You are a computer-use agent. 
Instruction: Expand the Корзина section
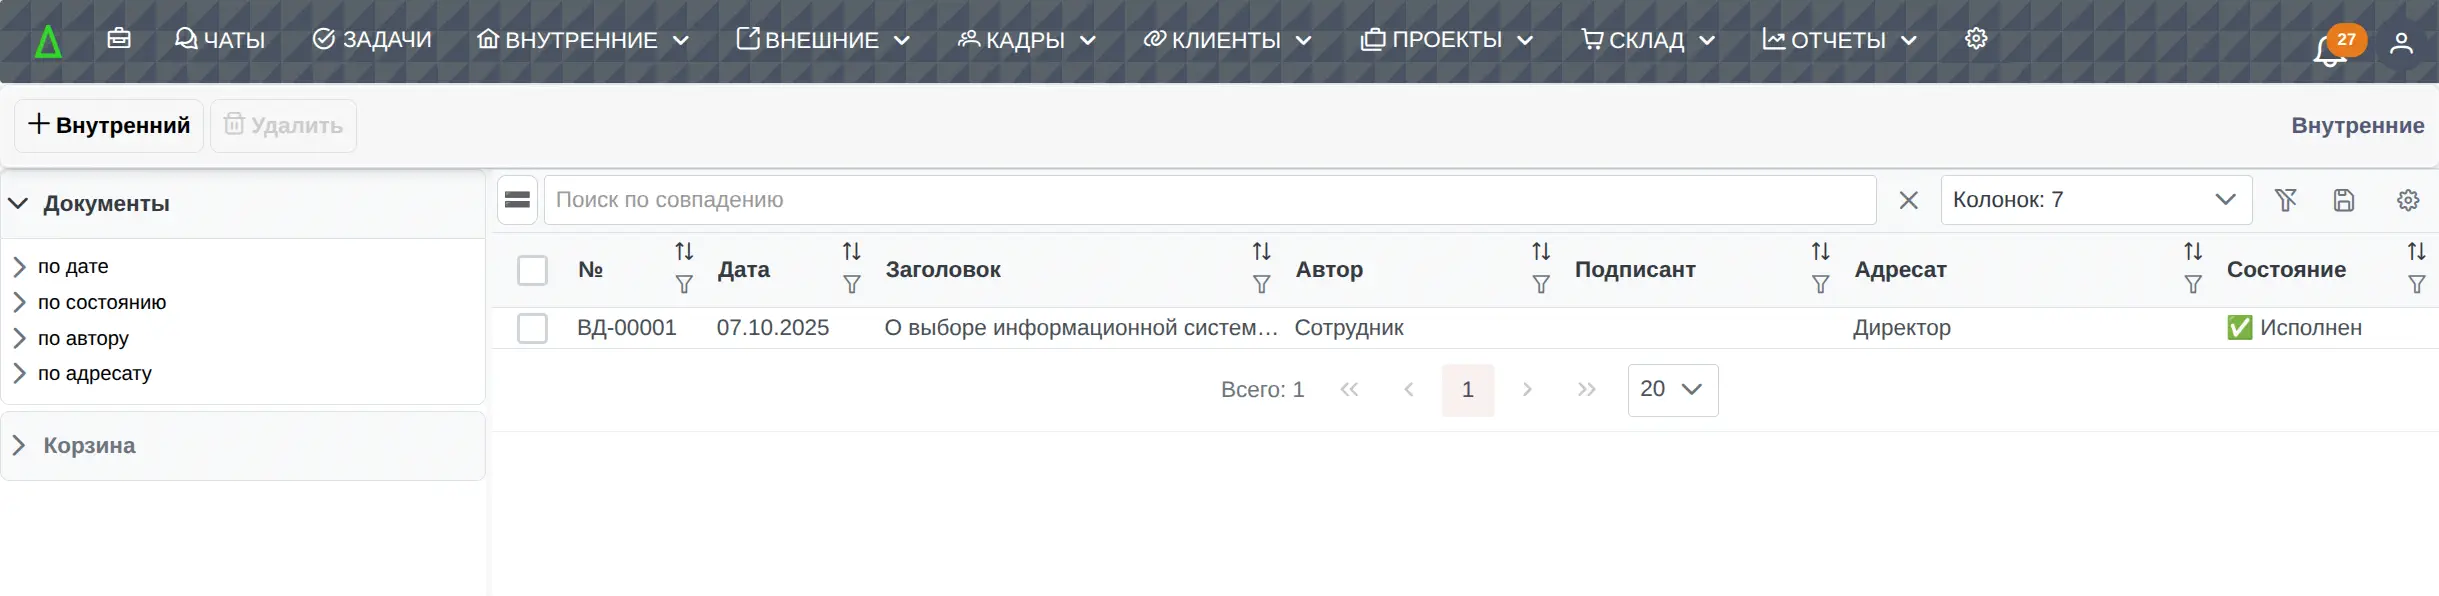19,446
